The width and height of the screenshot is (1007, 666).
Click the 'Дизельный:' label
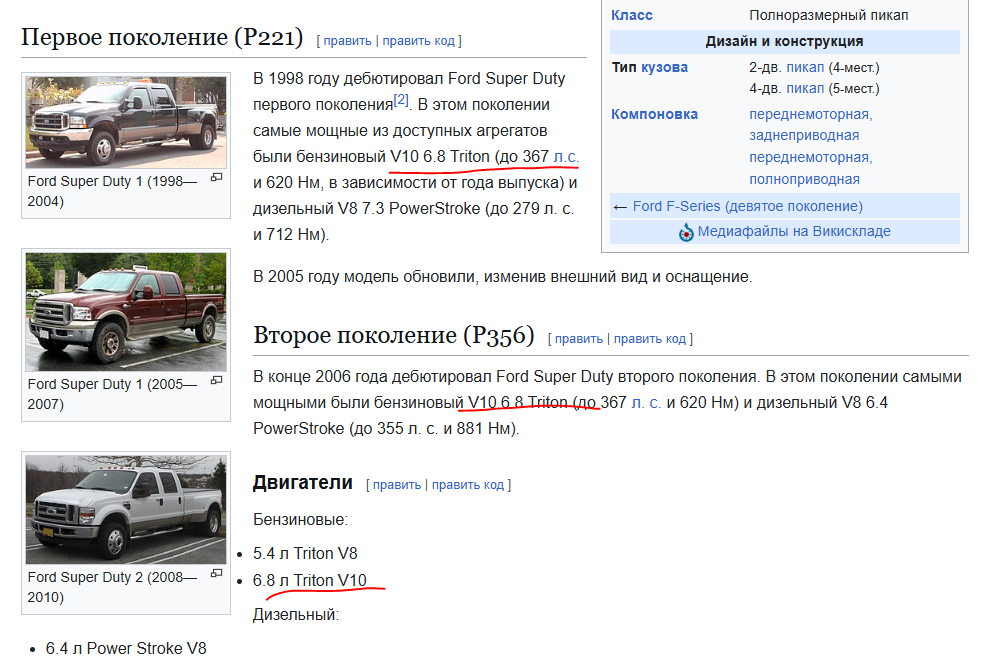295,615
